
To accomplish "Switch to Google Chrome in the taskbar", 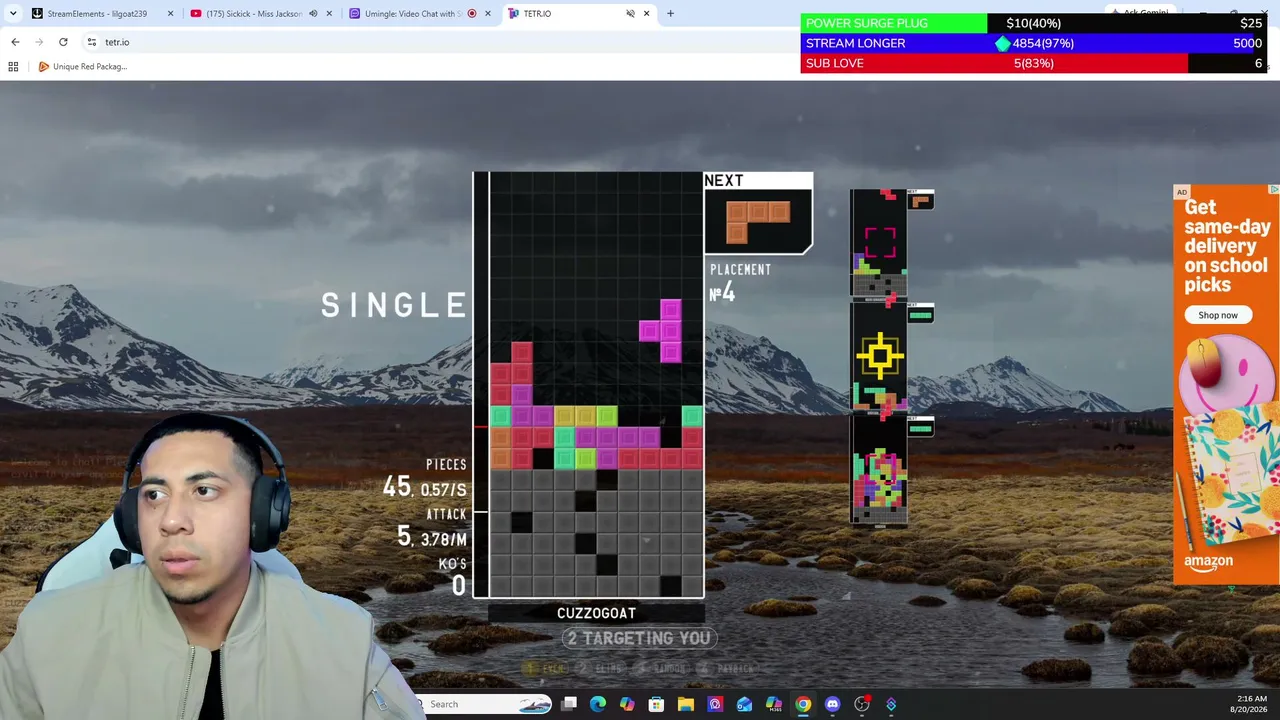I will click(x=803, y=704).
